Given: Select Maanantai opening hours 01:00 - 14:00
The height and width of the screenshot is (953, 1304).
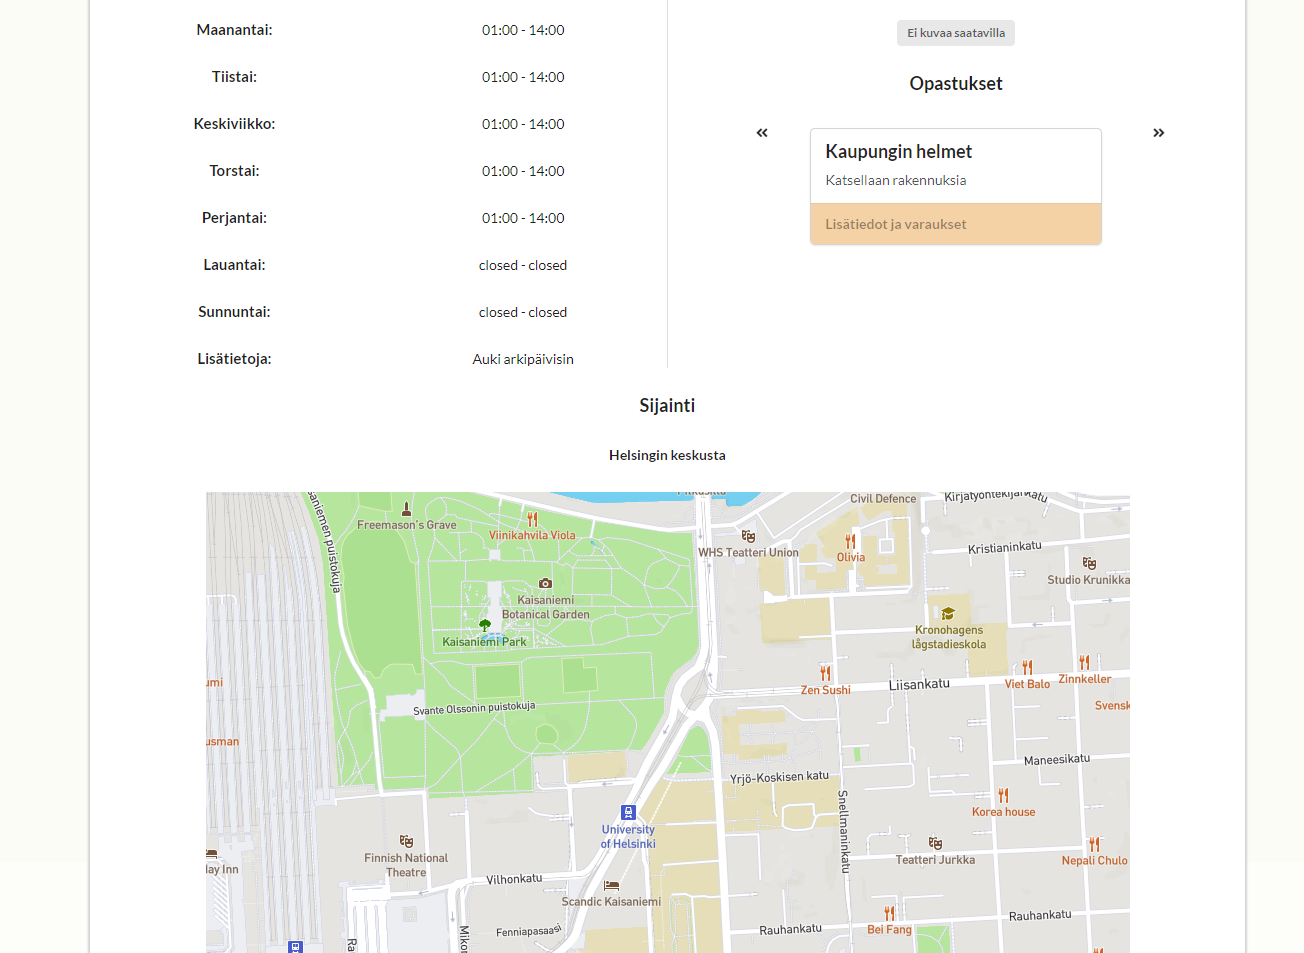Looking at the screenshot, I should [523, 30].
